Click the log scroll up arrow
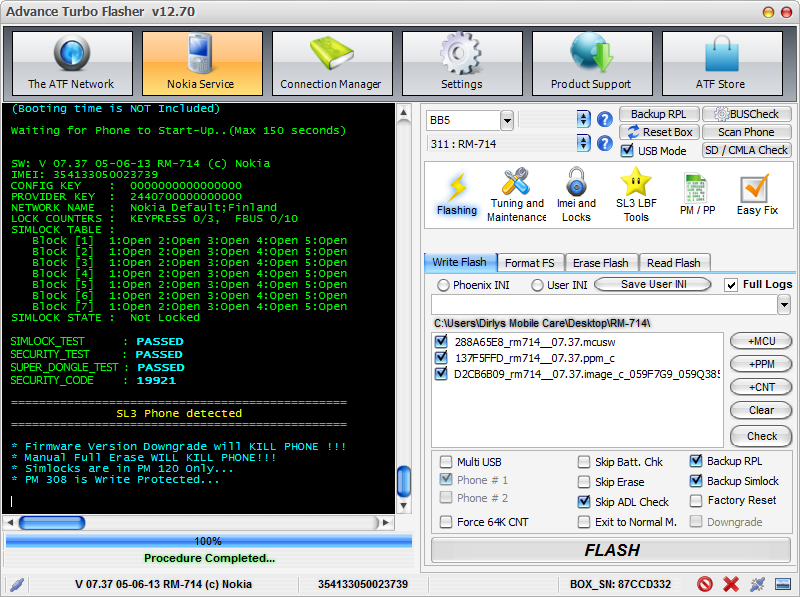 404,112
